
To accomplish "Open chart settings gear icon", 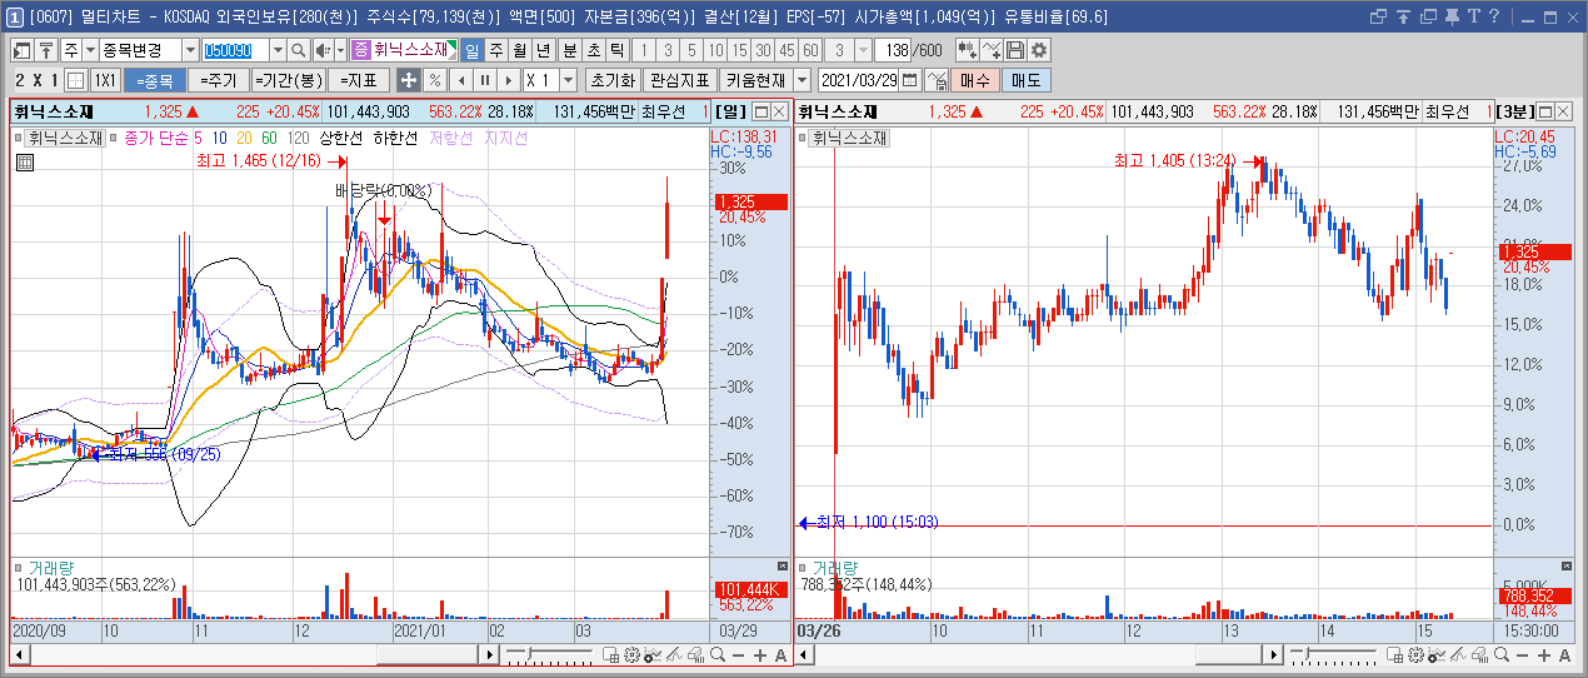I will click(x=1039, y=50).
